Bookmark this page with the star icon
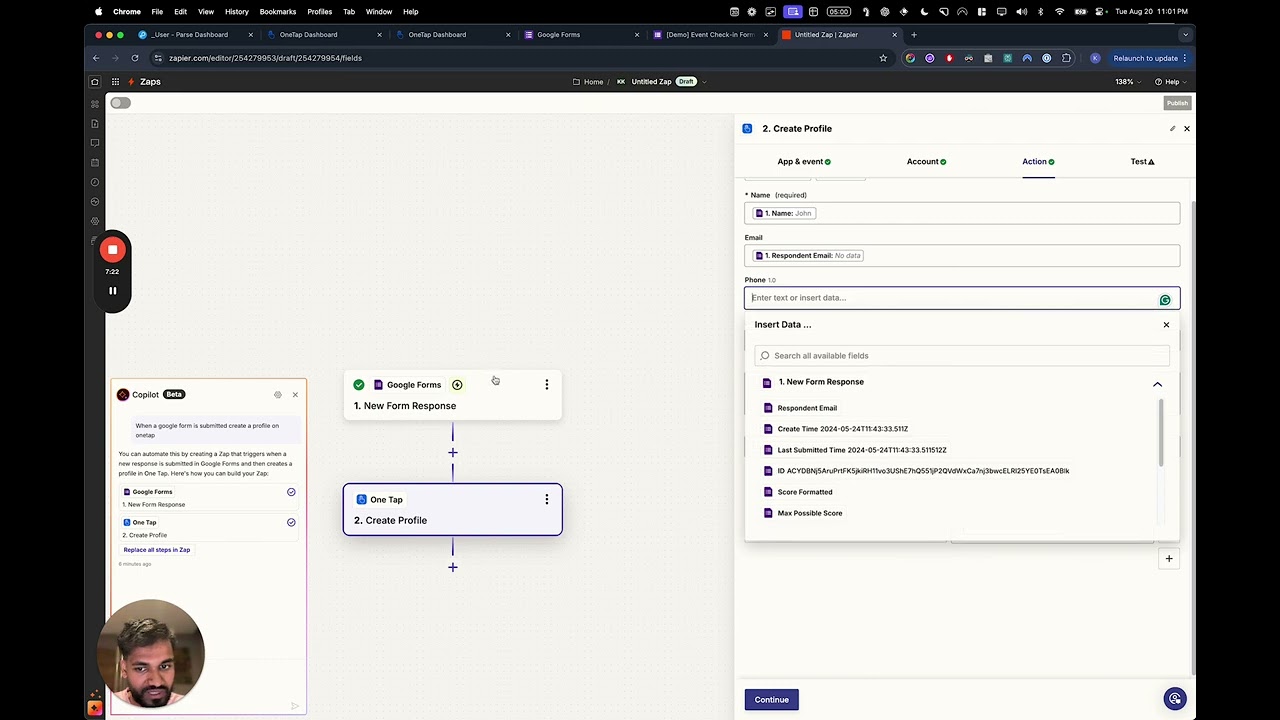Image resolution: width=1280 pixels, height=720 pixels. [883, 58]
